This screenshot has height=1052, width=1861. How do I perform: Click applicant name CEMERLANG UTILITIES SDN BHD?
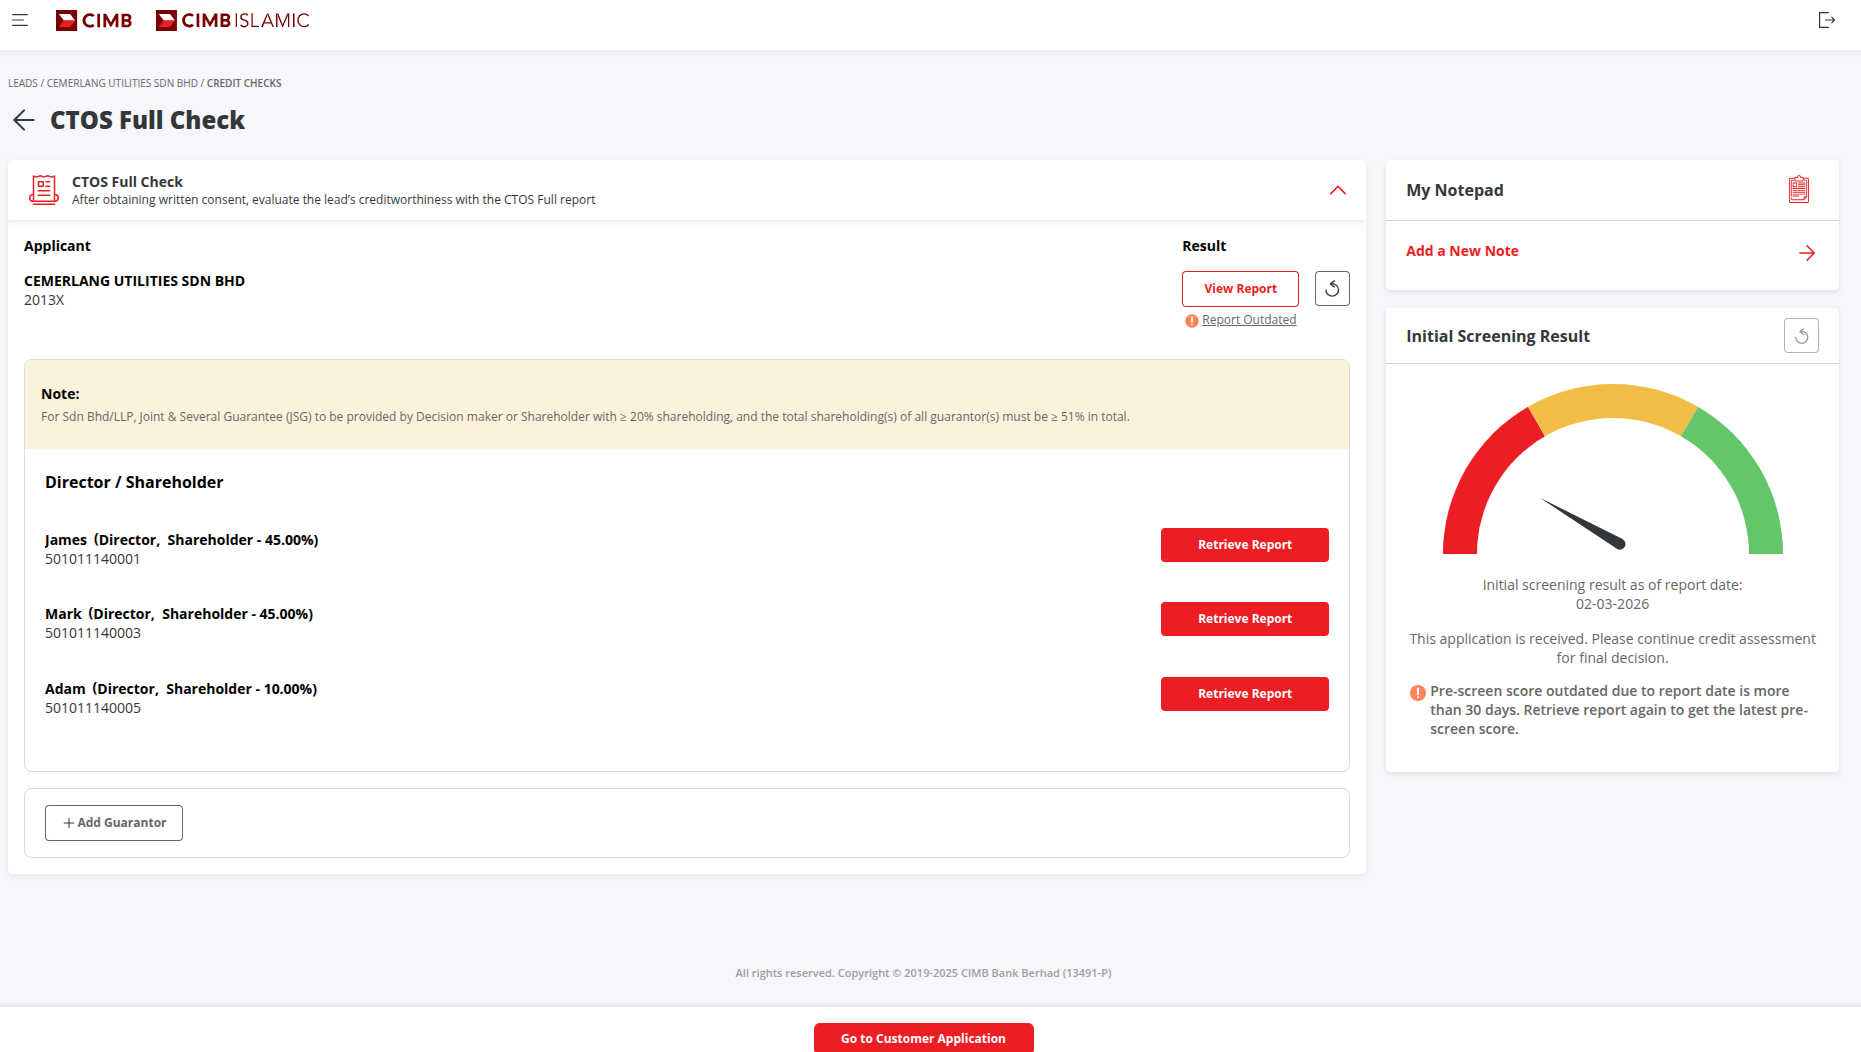[x=134, y=281]
